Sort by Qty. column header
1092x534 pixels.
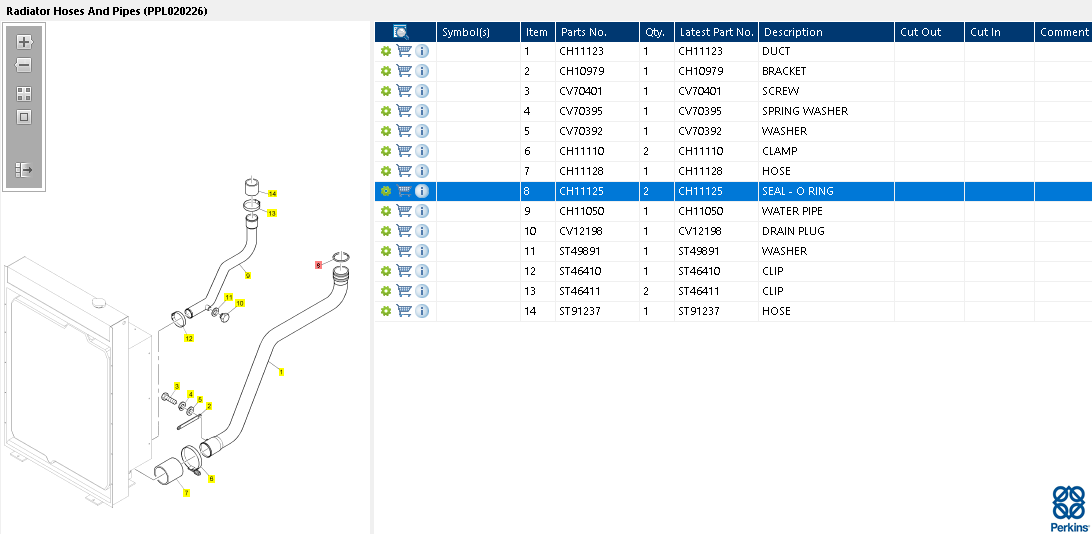tap(657, 32)
